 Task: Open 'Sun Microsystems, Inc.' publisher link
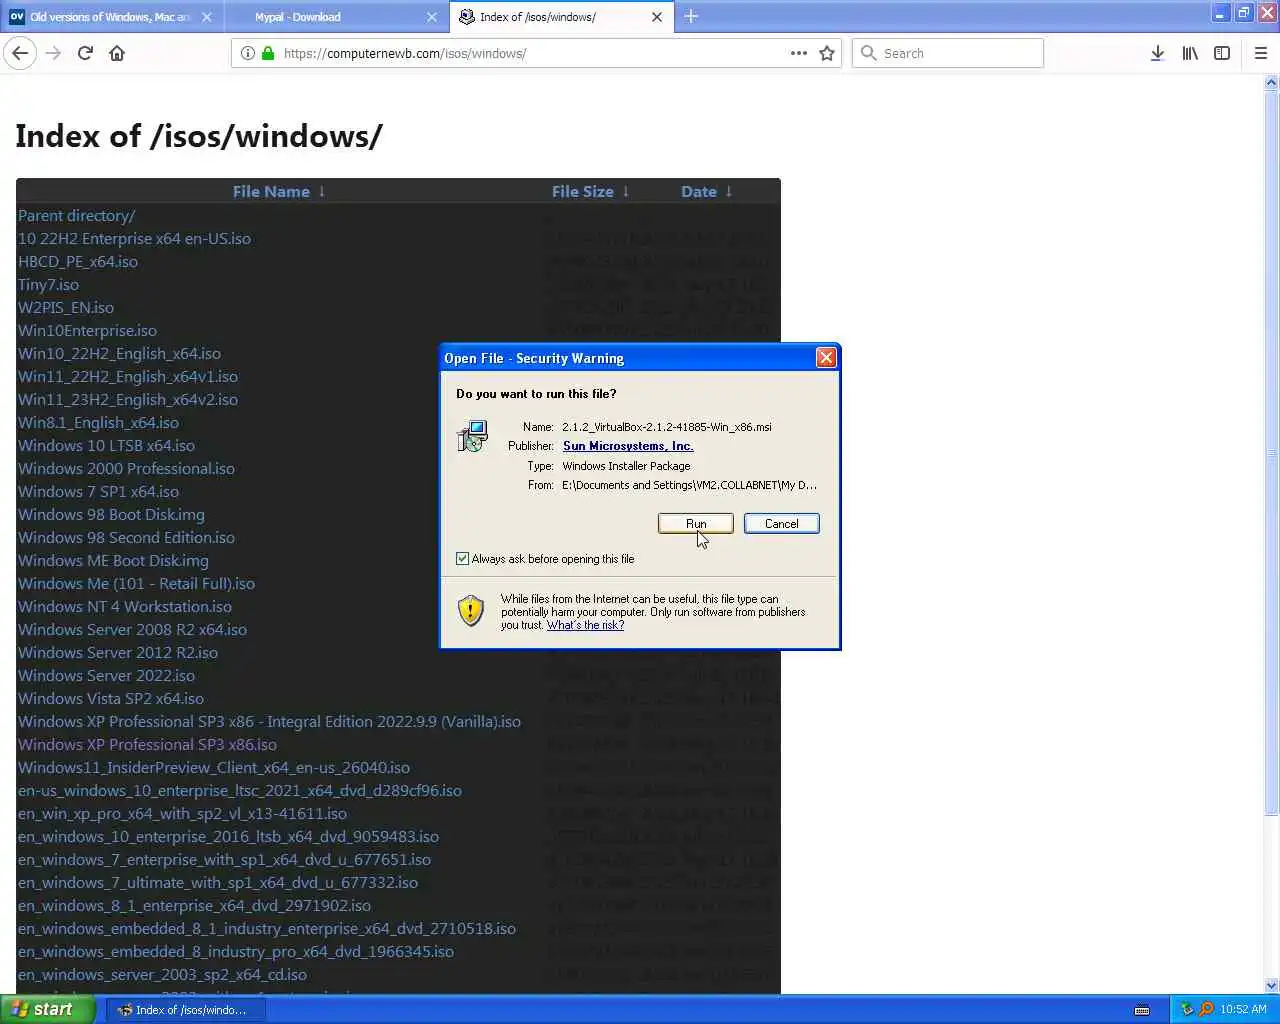pos(628,446)
